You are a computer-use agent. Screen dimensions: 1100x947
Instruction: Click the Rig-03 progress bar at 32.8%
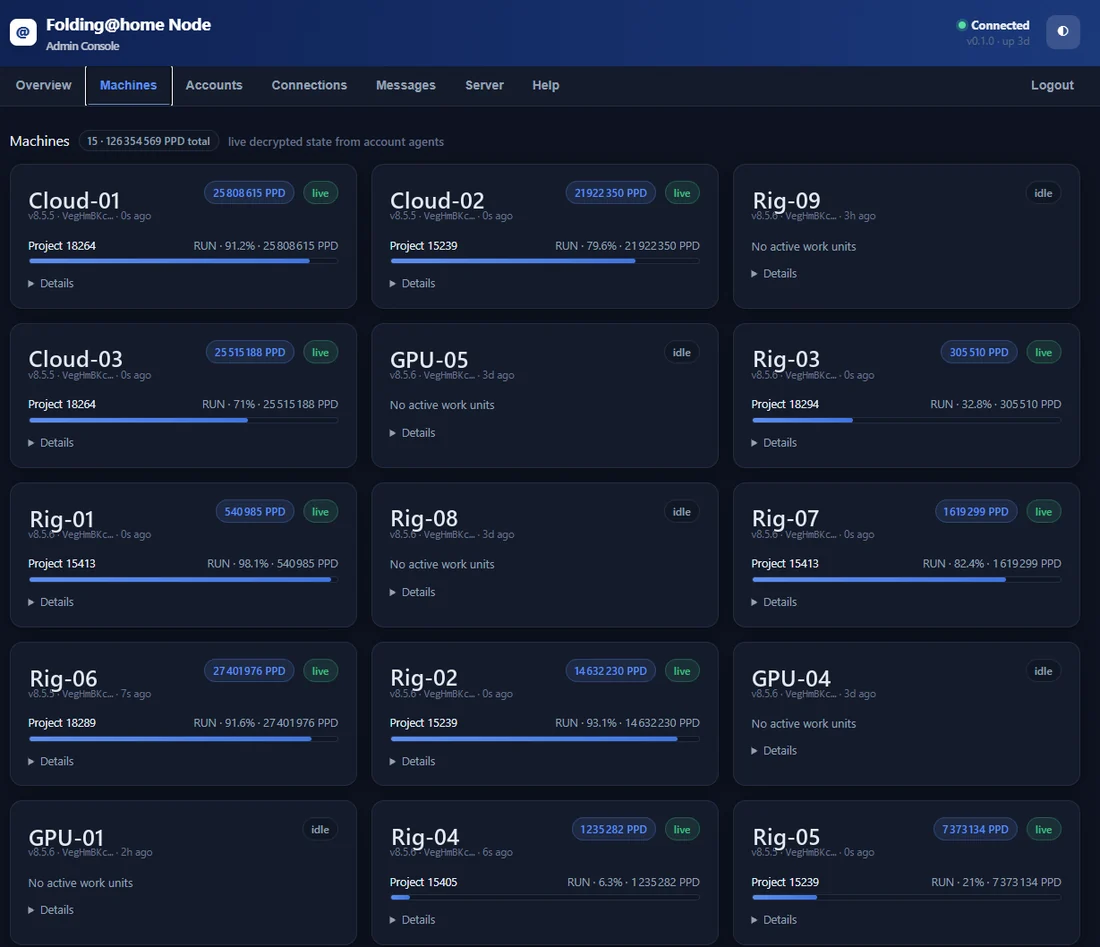coord(906,420)
